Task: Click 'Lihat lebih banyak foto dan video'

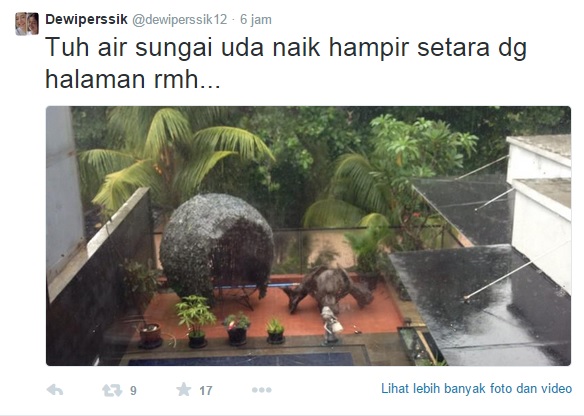Action: pos(476,388)
